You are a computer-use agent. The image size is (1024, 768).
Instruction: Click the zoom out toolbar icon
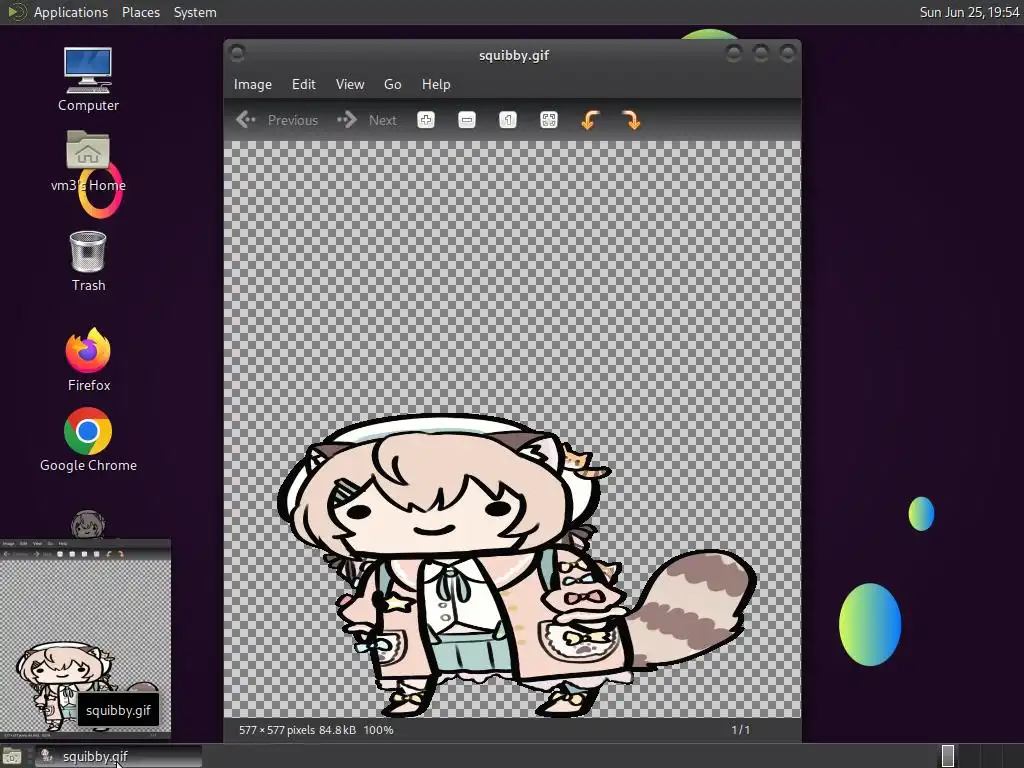[x=467, y=120]
